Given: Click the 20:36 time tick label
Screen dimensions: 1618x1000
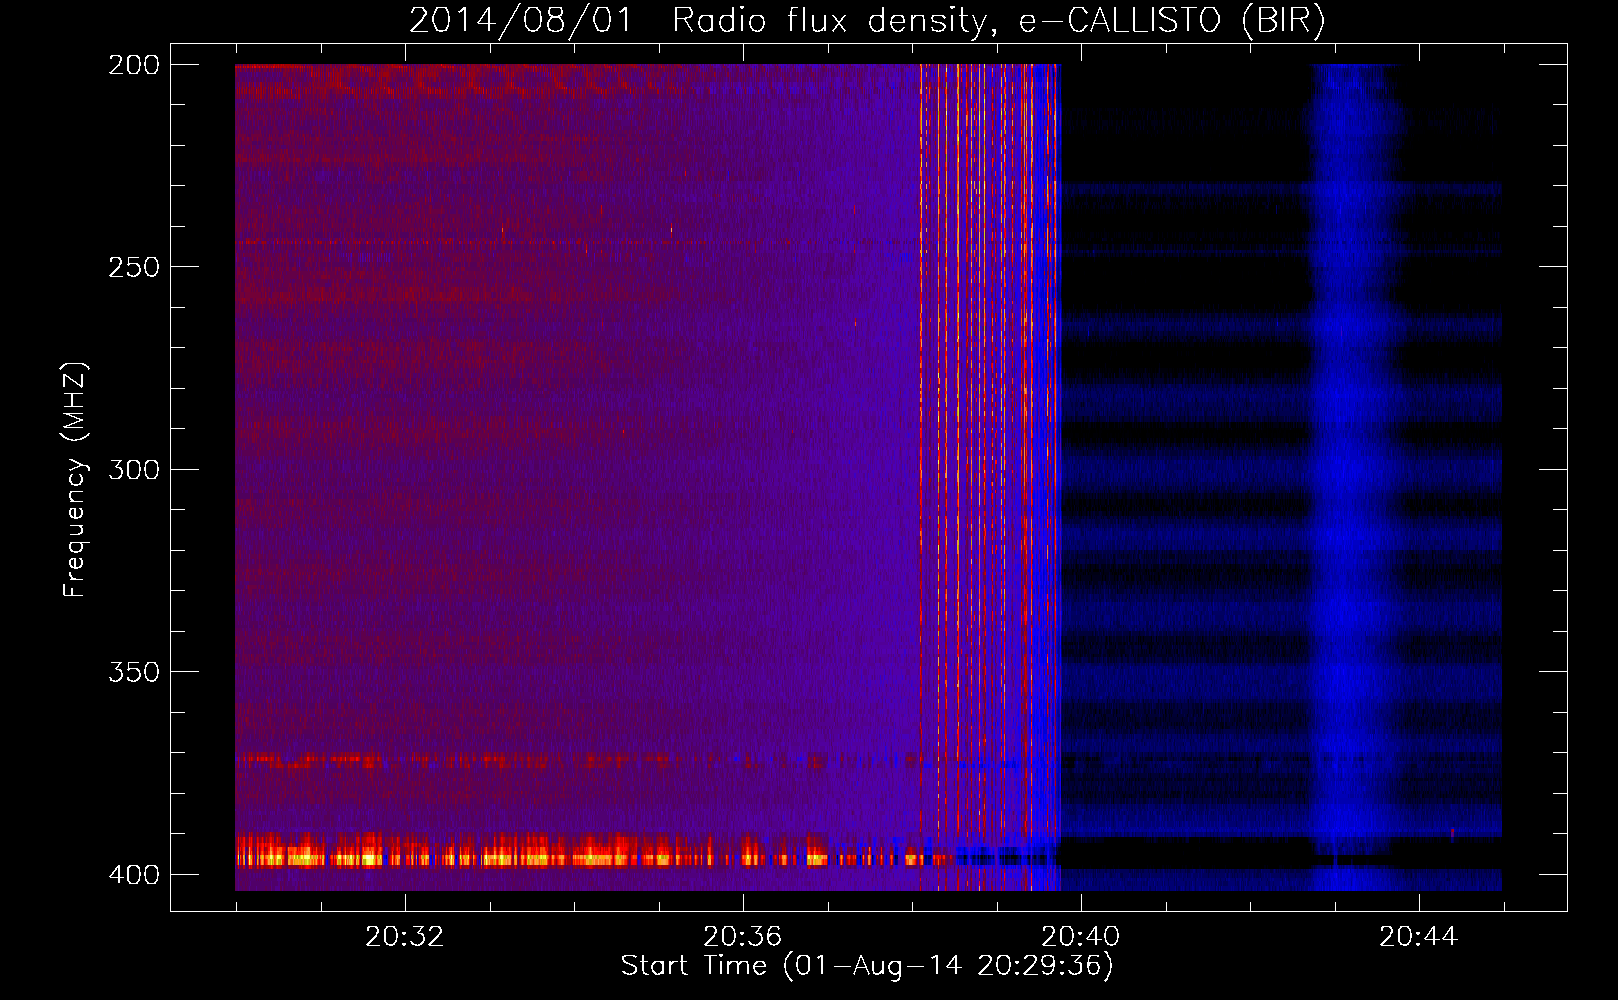Looking at the screenshot, I should pyautogui.click(x=742, y=937).
